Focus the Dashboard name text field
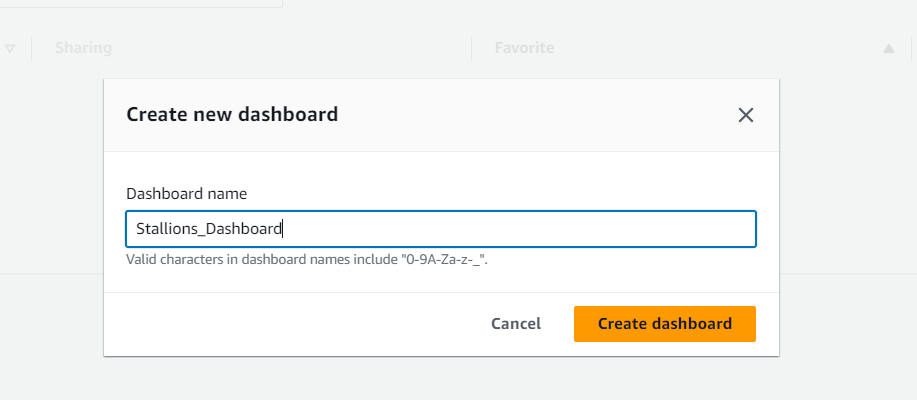917x400 pixels. tap(441, 229)
